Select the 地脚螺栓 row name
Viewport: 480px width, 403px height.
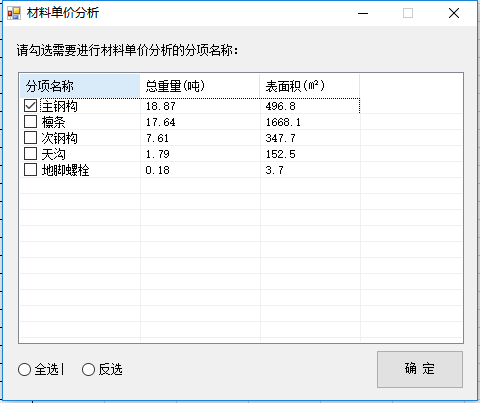[65, 170]
